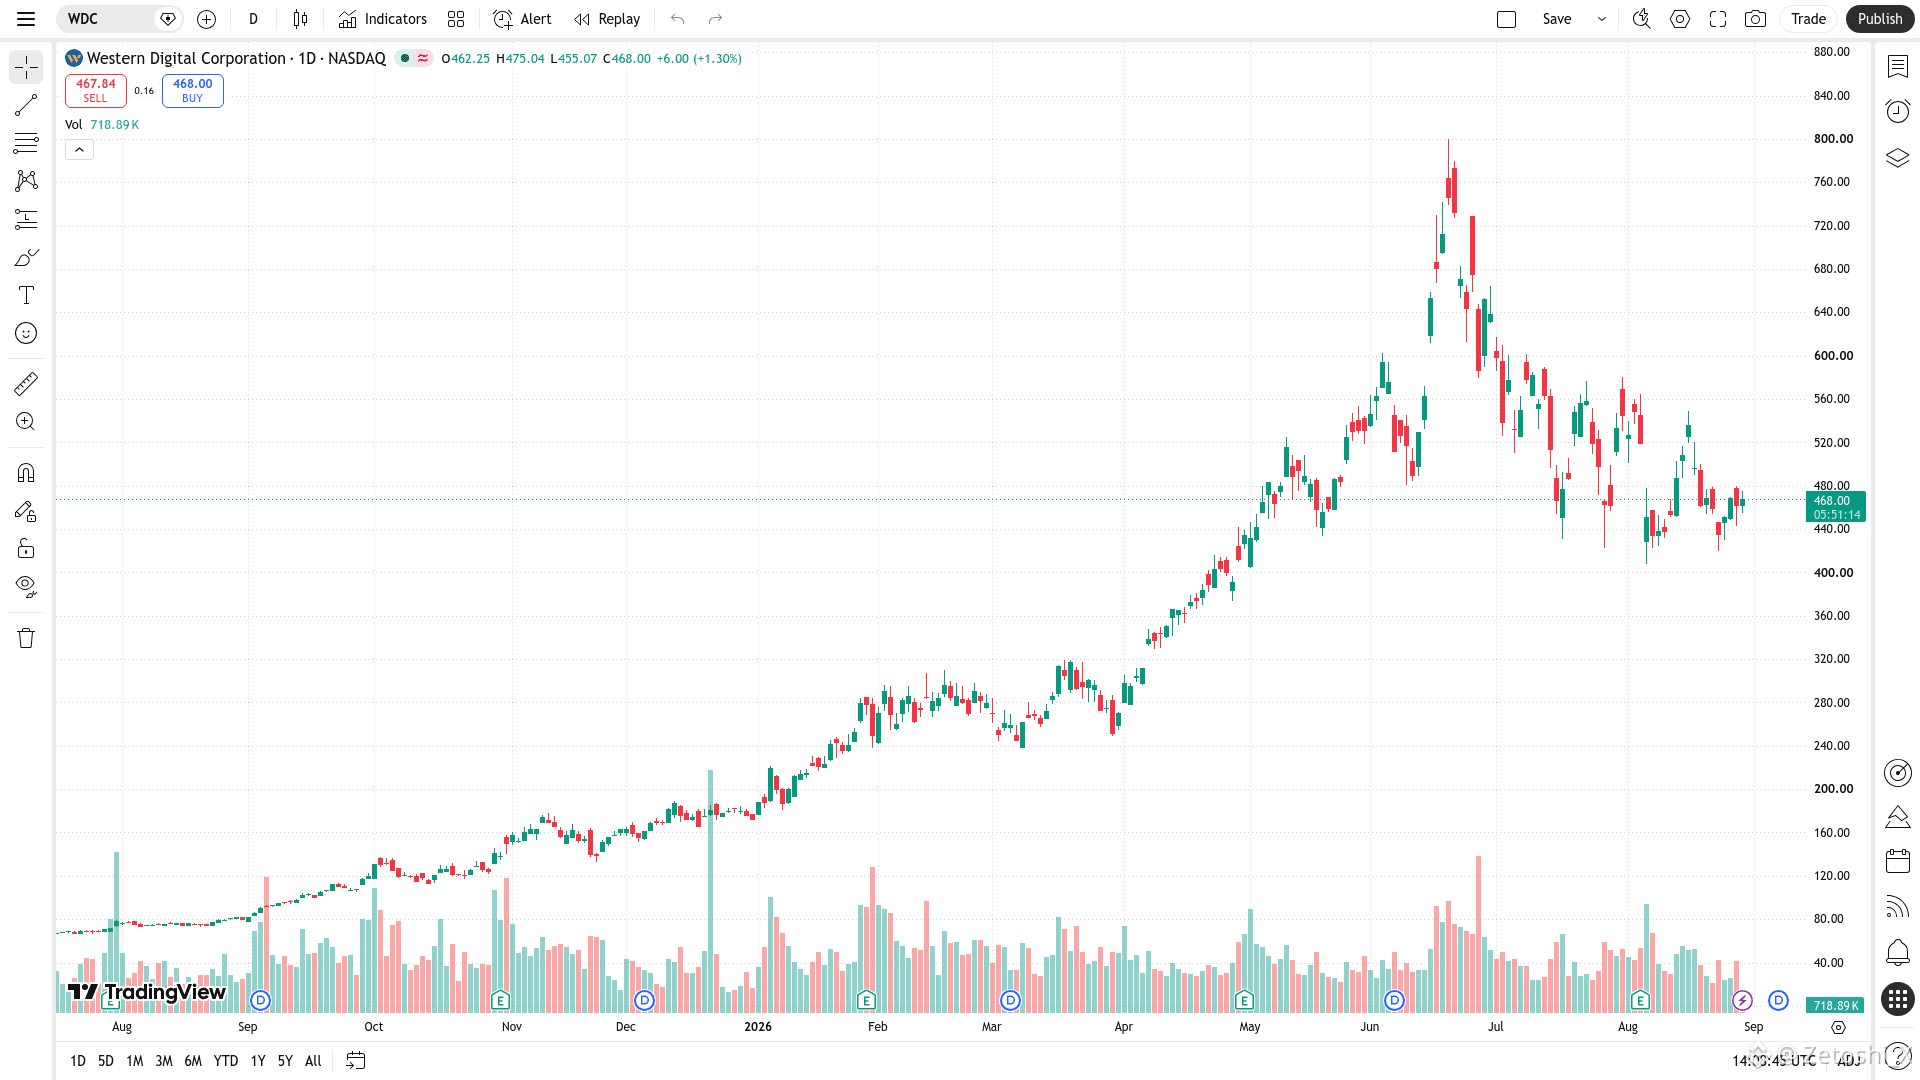Start bar Replay mode

point(607,19)
